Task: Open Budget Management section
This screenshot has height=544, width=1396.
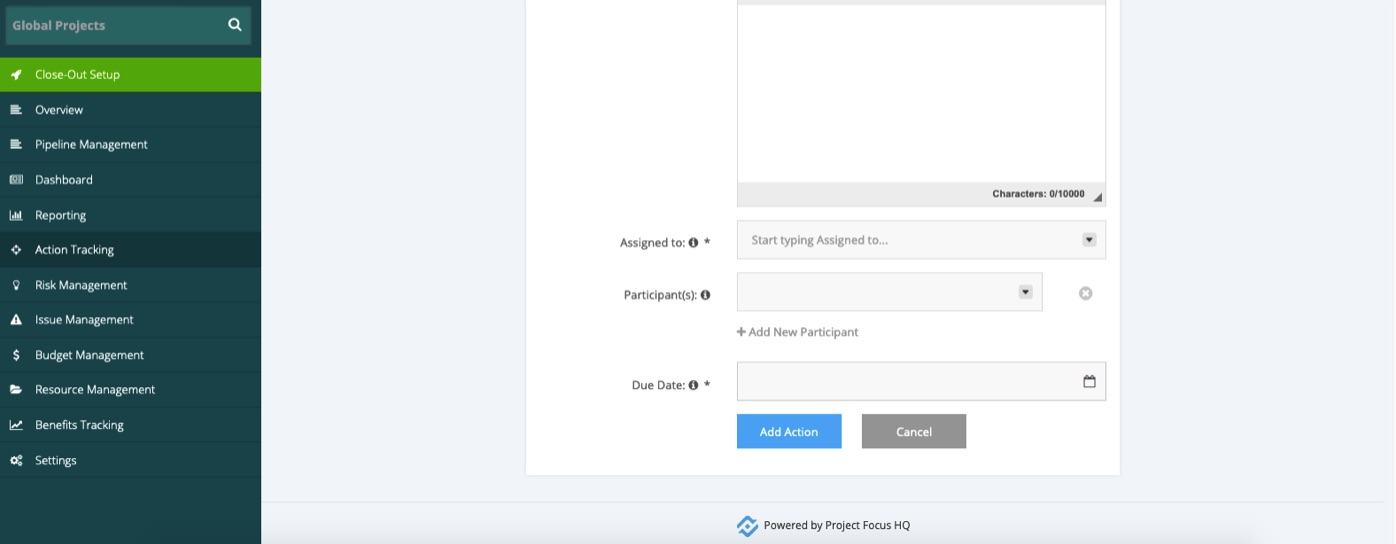Action: 130,355
